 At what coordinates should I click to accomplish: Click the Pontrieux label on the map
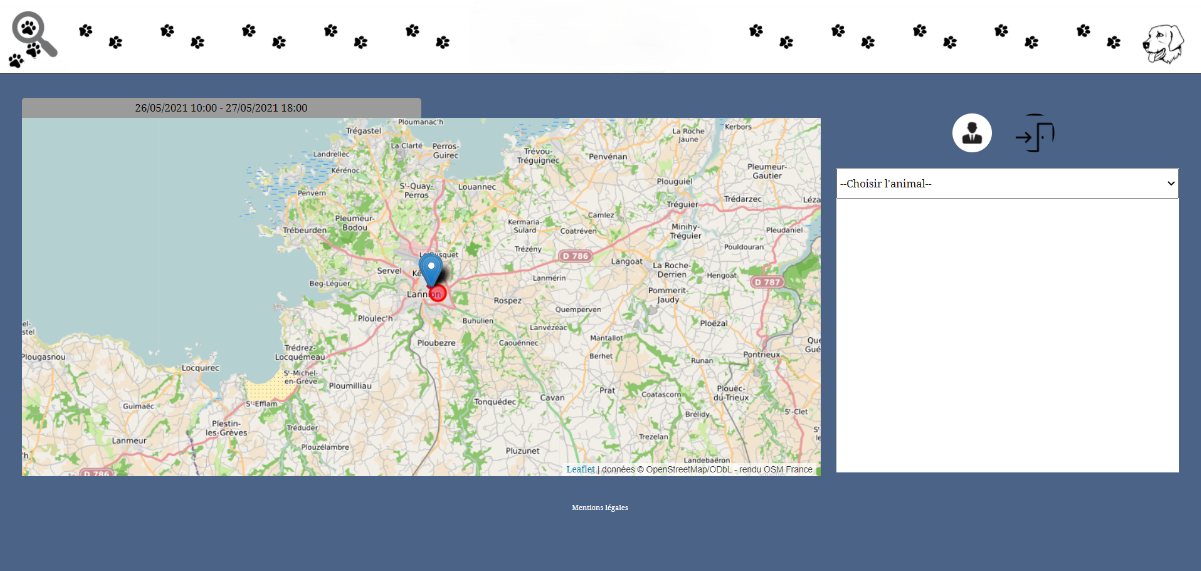(761, 354)
